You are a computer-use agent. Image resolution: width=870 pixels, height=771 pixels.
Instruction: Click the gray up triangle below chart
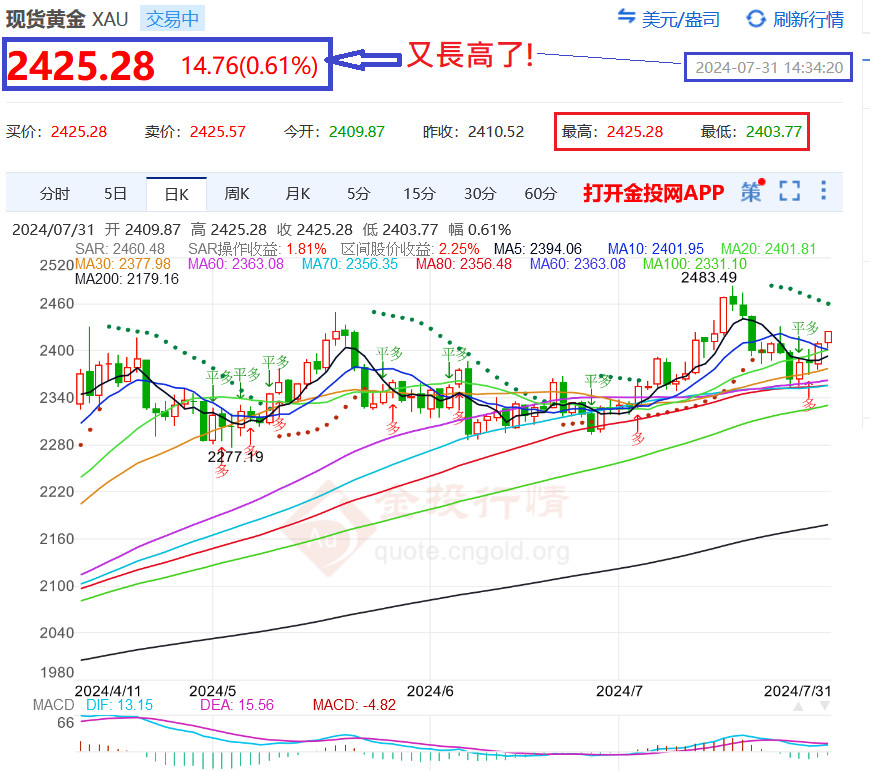(x=798, y=706)
